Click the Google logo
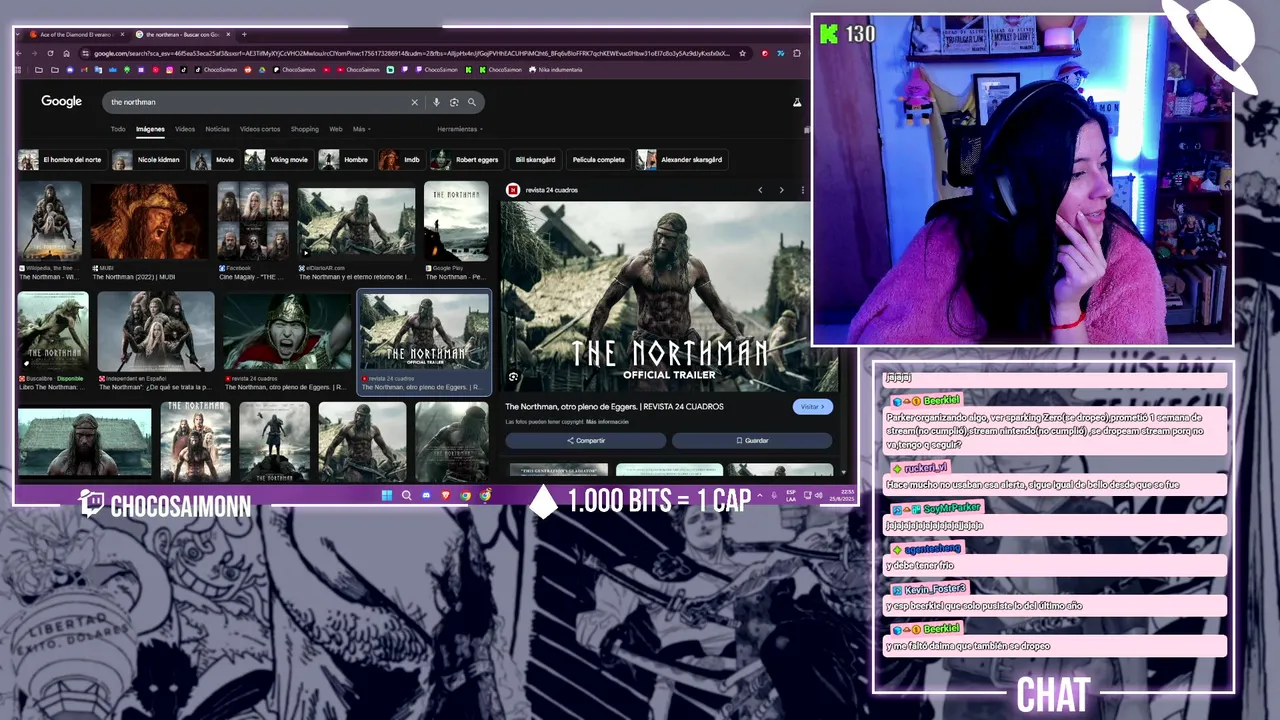 [61, 101]
